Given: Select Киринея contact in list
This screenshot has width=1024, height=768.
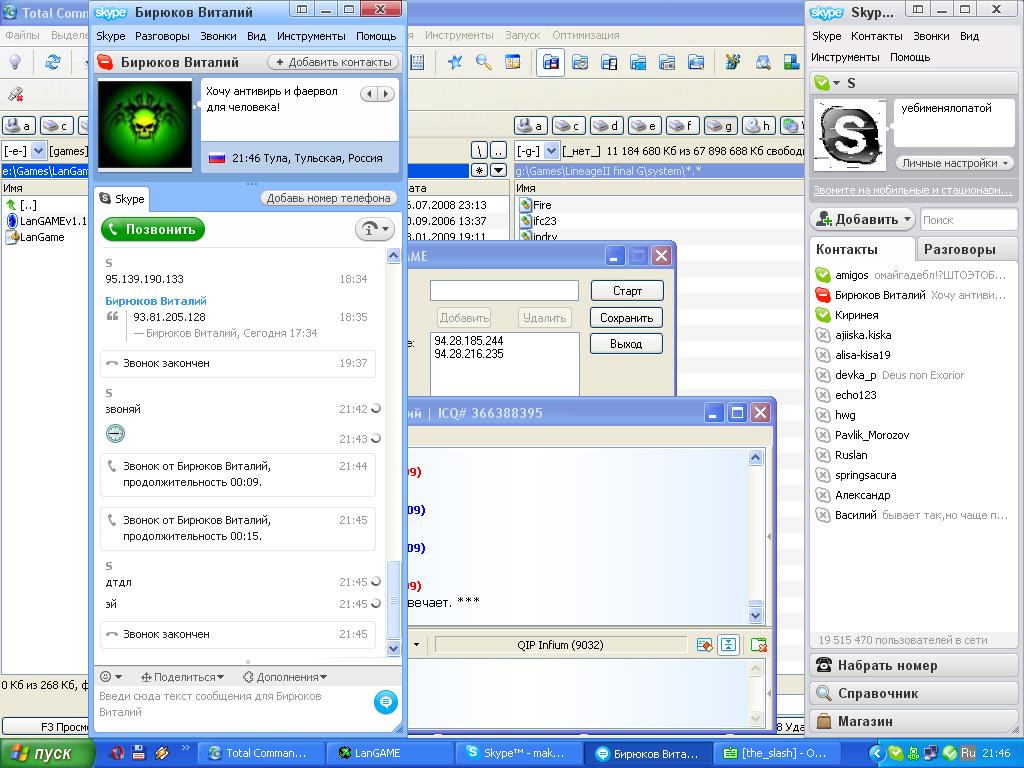Looking at the screenshot, I should pos(912,315).
